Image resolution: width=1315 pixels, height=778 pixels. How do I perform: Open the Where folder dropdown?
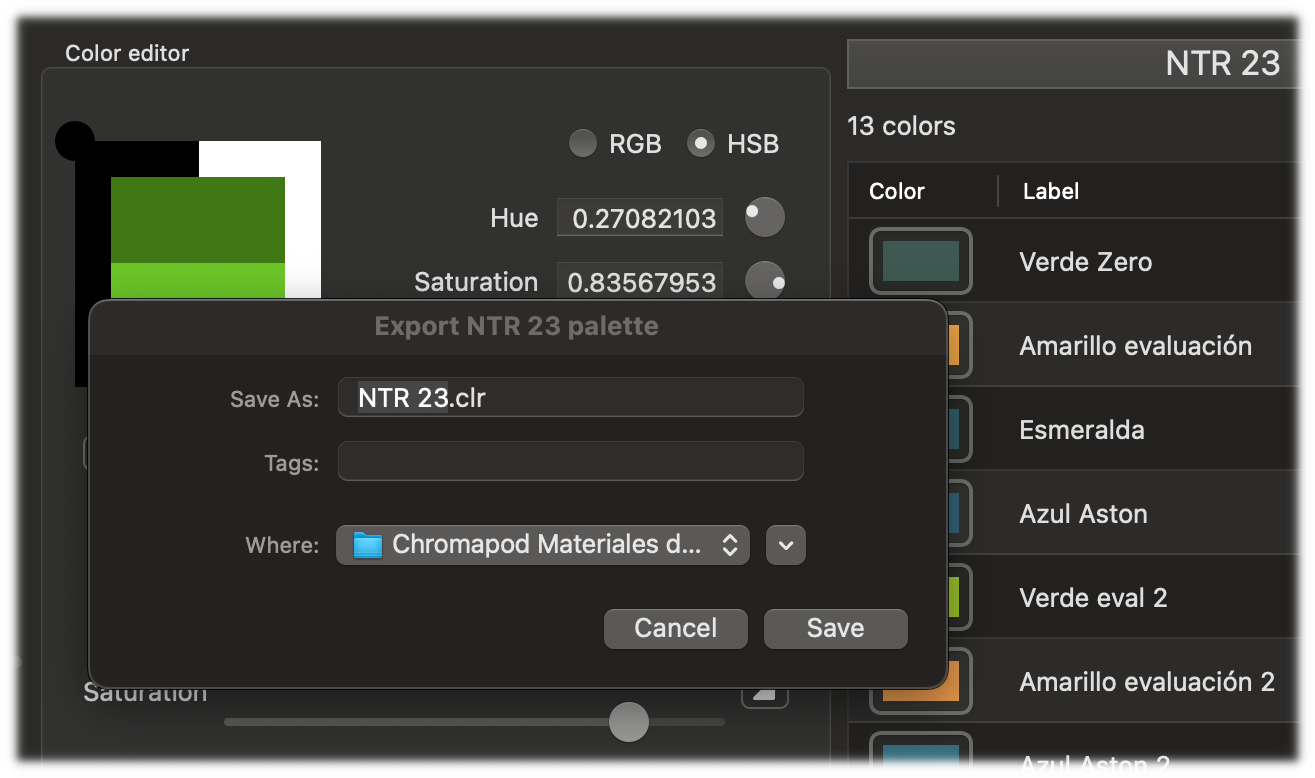543,545
